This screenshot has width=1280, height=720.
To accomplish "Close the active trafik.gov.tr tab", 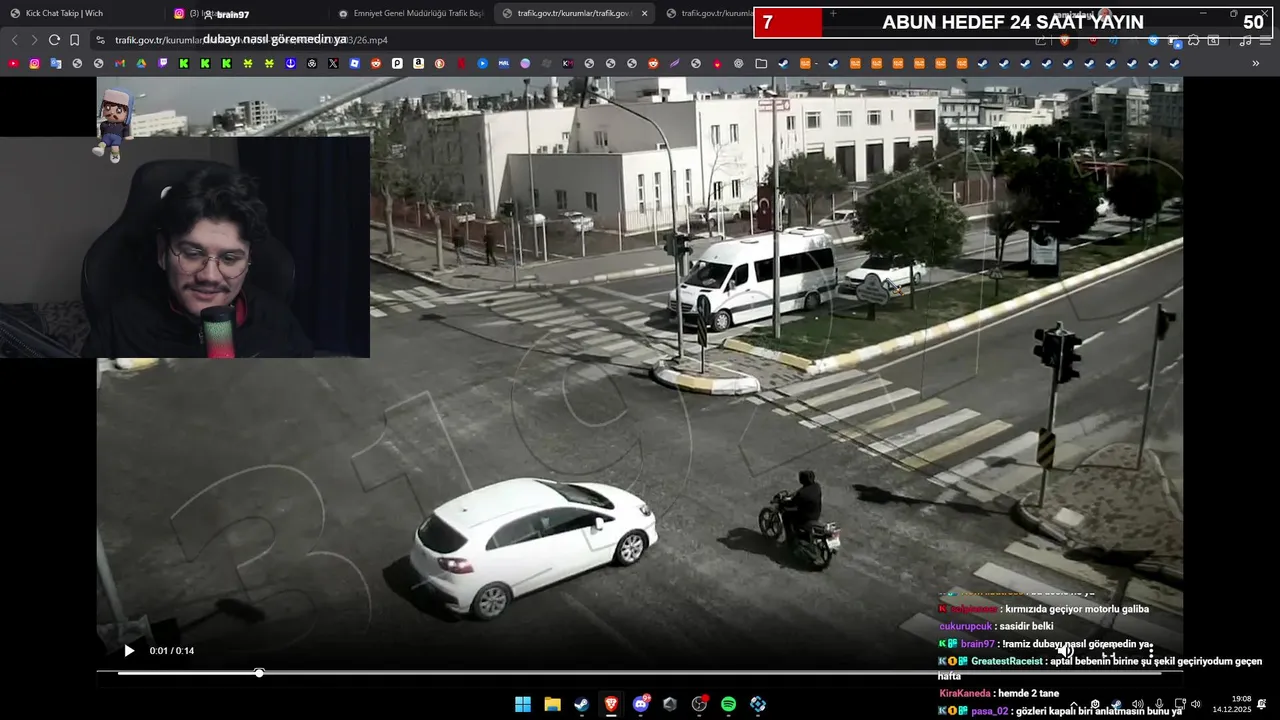I will click(x=644, y=13).
